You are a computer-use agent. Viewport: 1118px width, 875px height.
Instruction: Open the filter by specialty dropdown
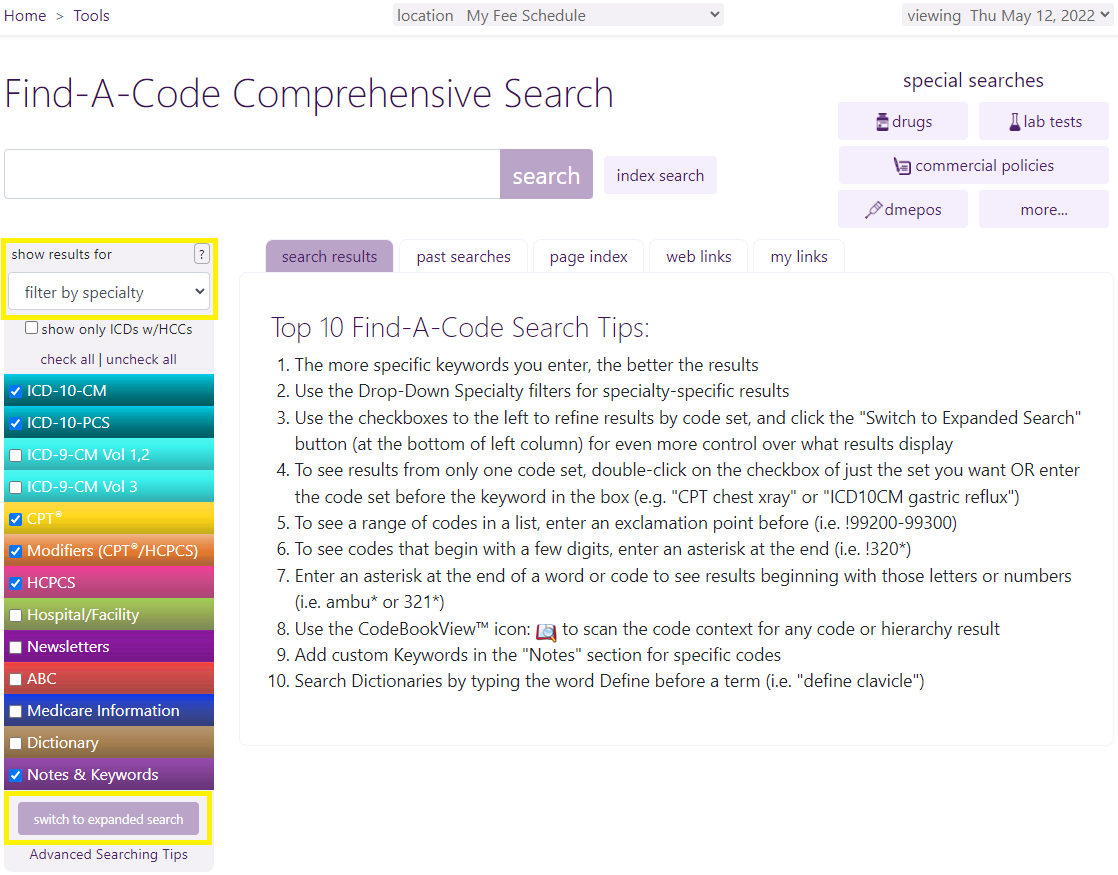[109, 292]
